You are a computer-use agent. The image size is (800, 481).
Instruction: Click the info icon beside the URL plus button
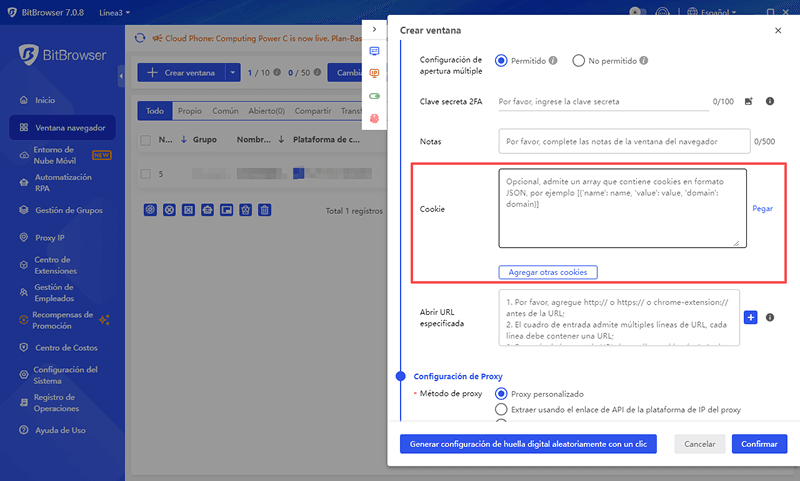click(770, 317)
